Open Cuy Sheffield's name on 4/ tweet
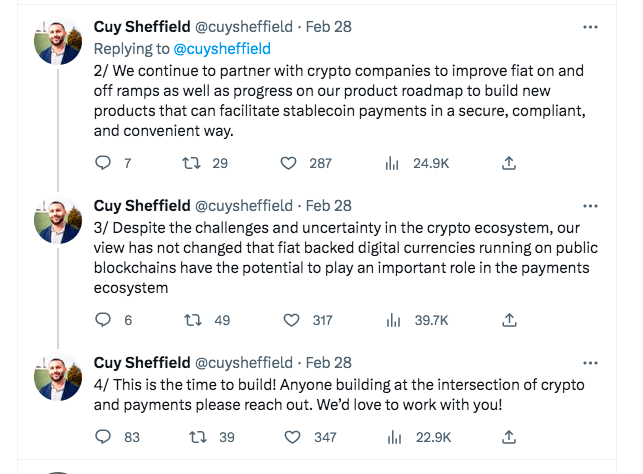Viewport: 643px width, 474px height. [x=142, y=362]
